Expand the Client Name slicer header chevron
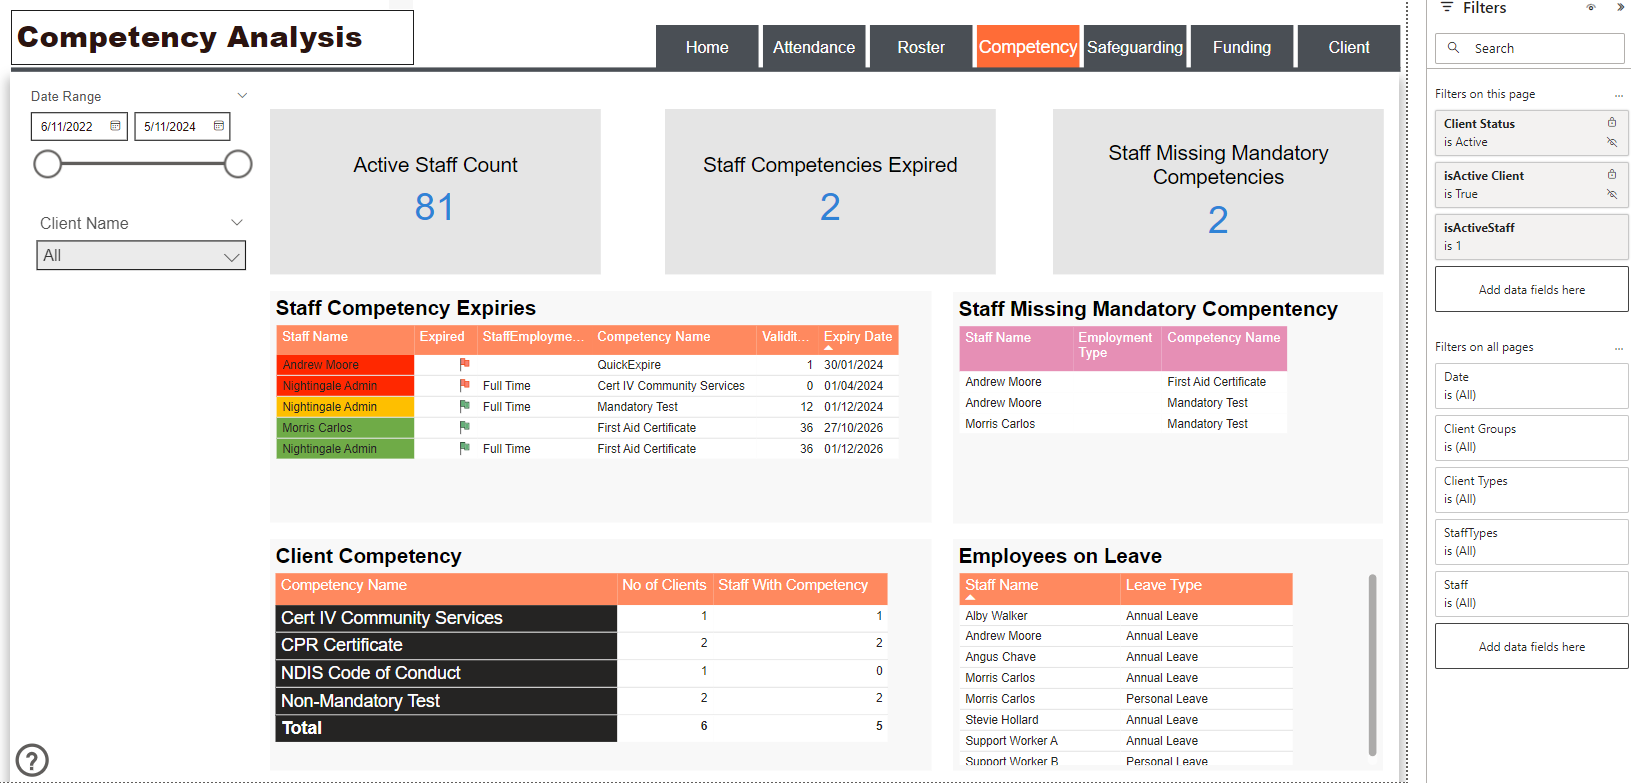This screenshot has width=1631, height=783. (237, 223)
